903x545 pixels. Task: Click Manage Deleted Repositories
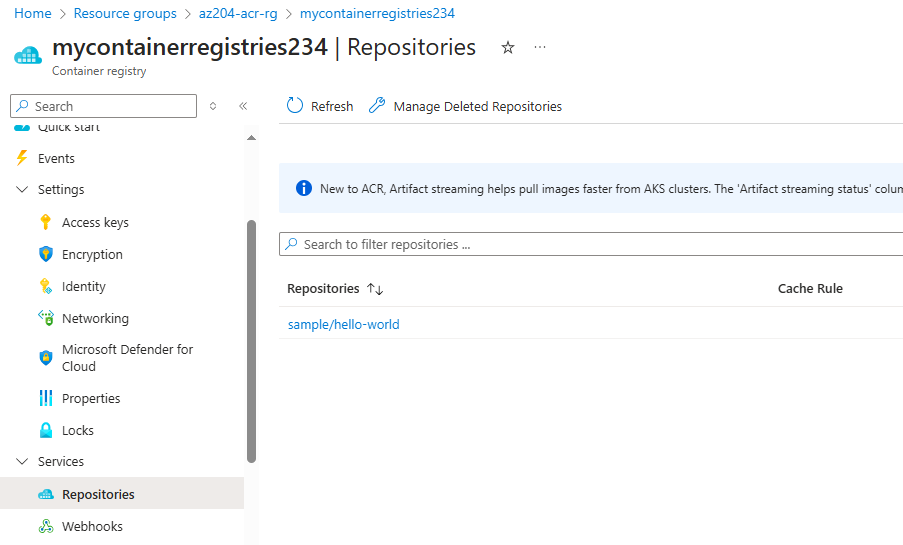(x=477, y=106)
